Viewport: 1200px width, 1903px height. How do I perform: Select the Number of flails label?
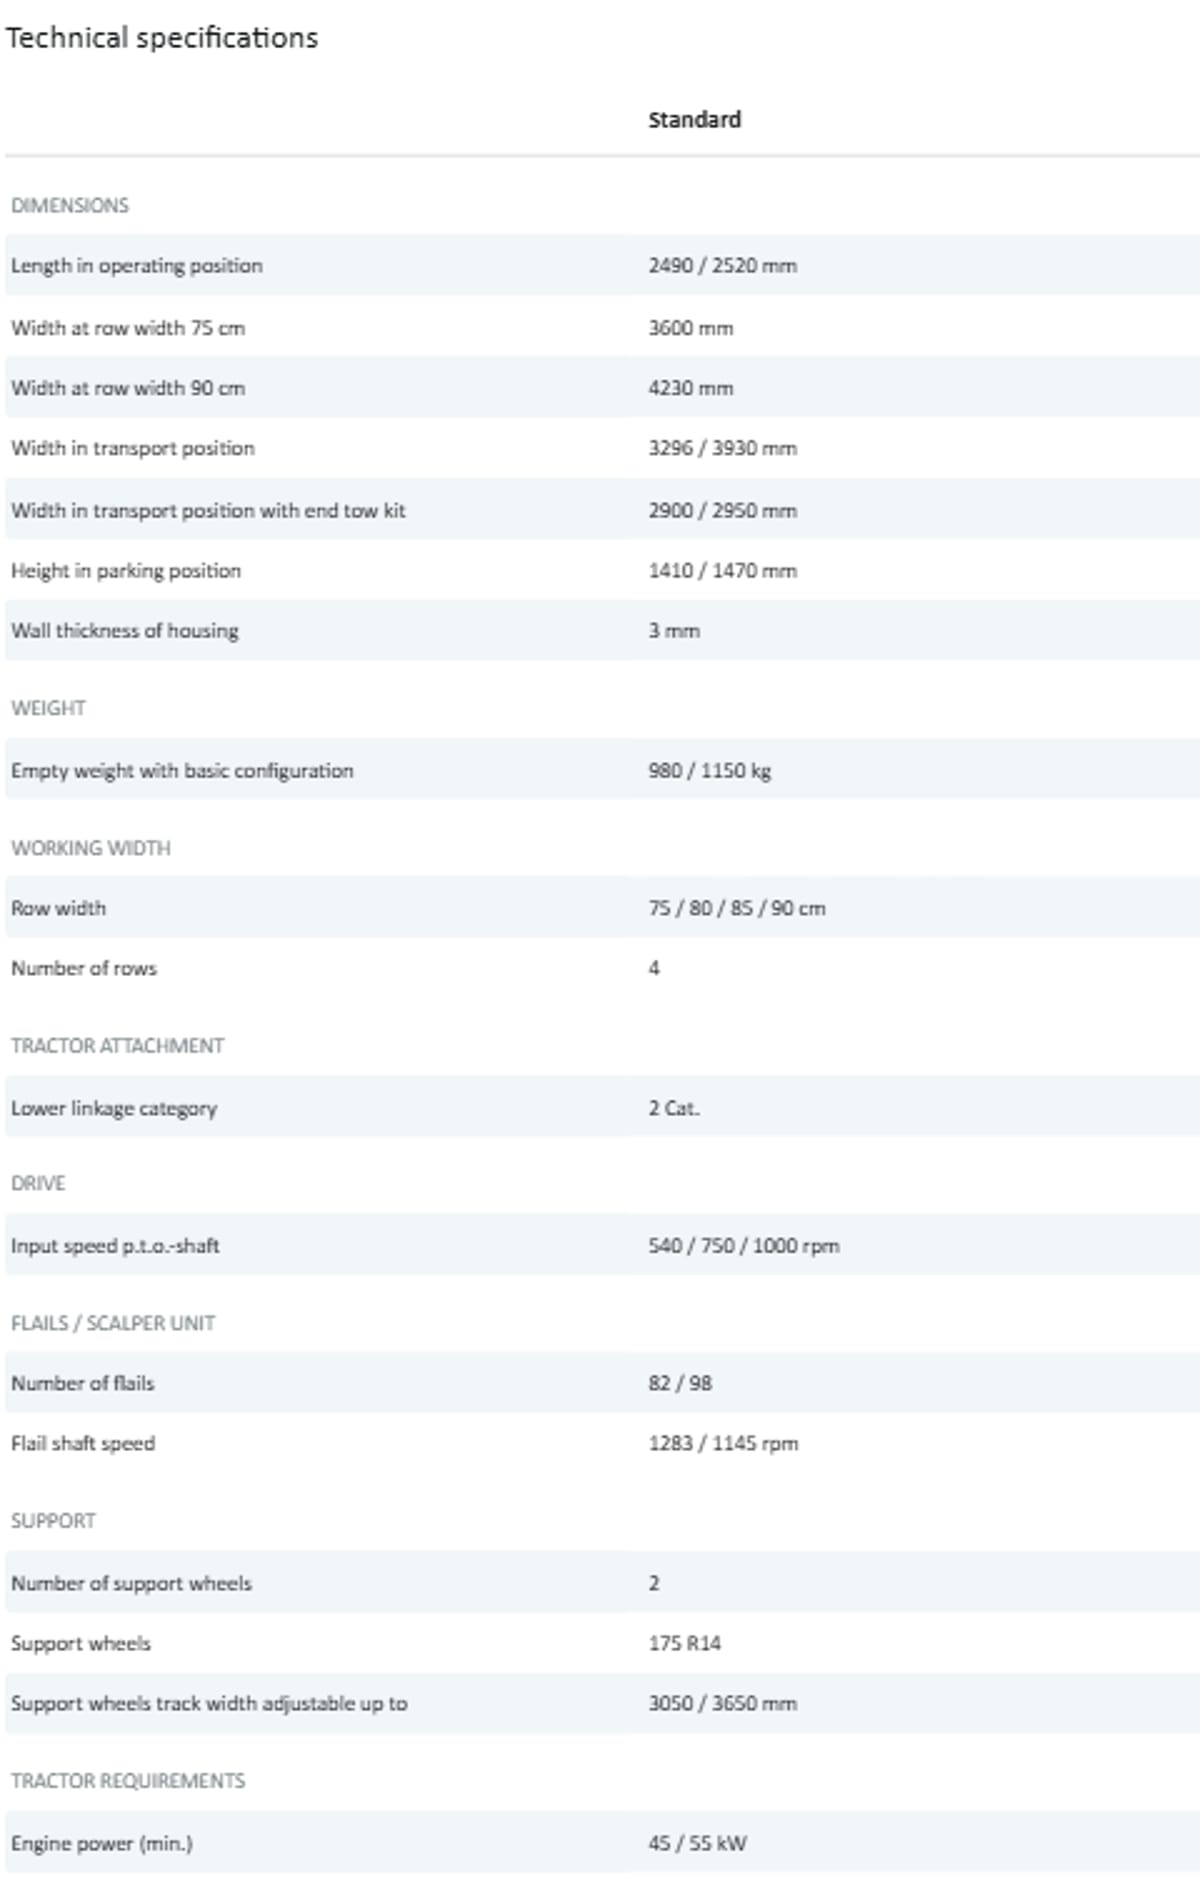83,1383
